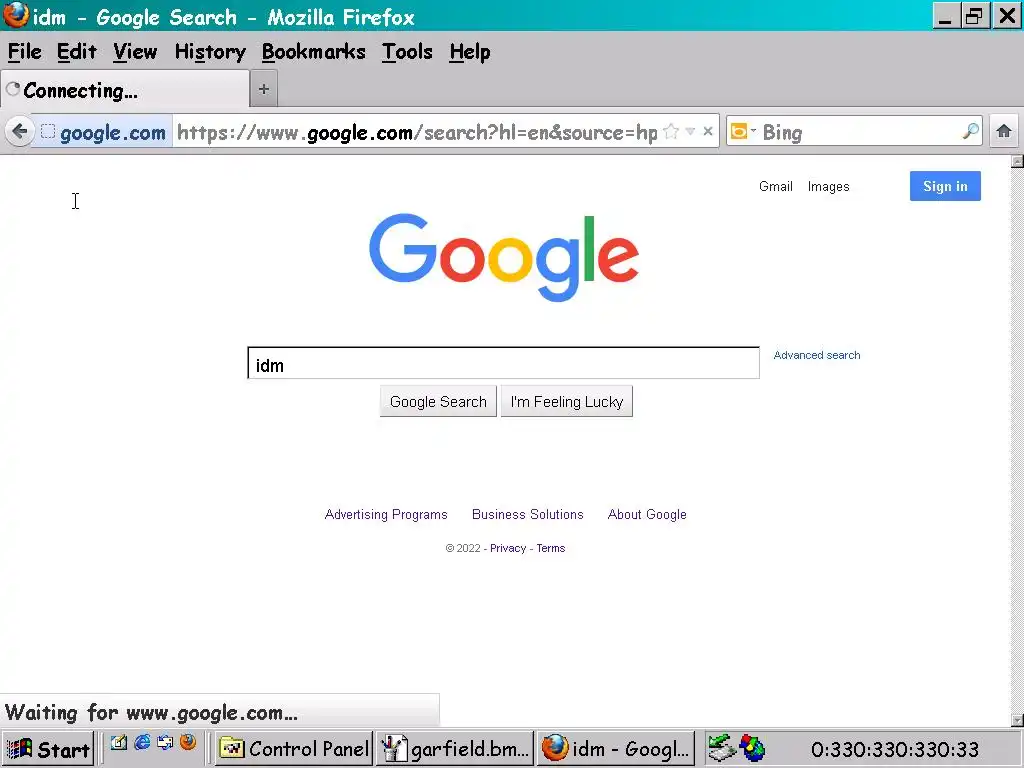This screenshot has height=768, width=1024.
Task: Click the Show Desktop quick launch icon
Action: pyautogui.click(x=118, y=743)
